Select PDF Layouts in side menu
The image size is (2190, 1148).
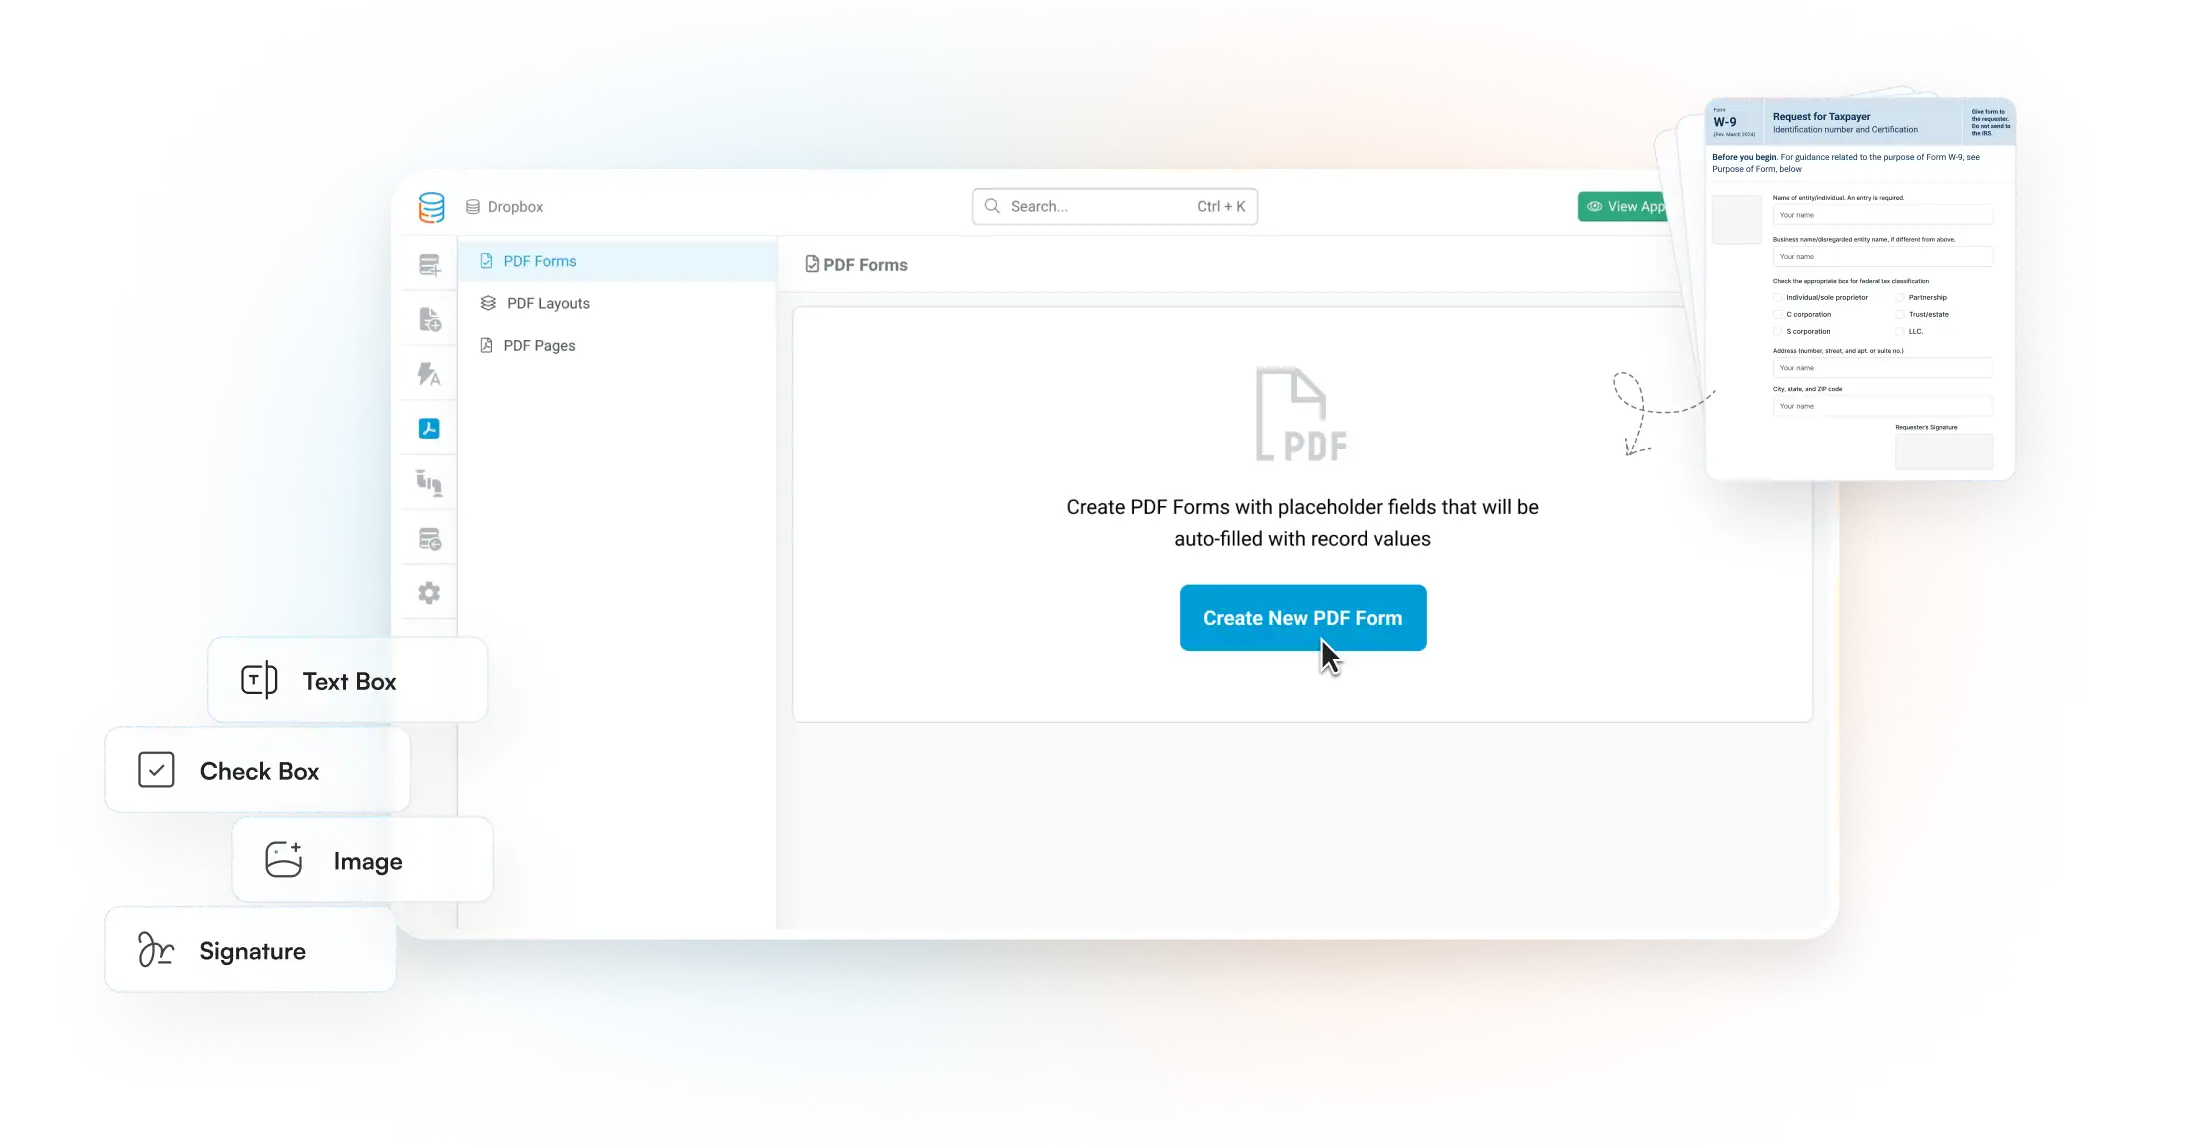(x=547, y=303)
